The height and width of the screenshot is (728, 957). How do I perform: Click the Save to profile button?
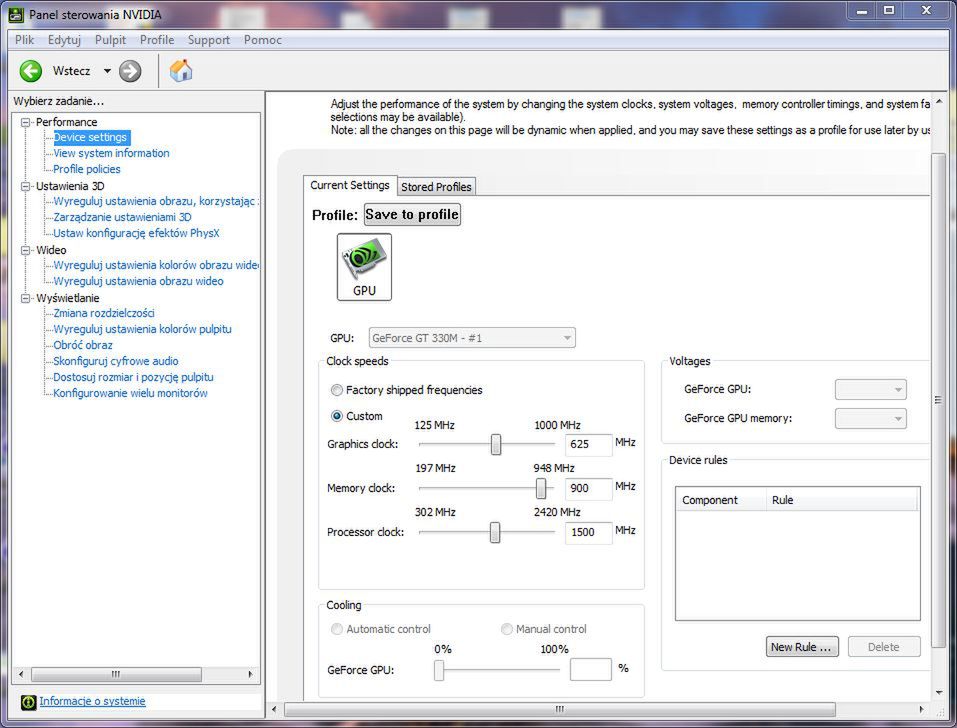(x=412, y=214)
